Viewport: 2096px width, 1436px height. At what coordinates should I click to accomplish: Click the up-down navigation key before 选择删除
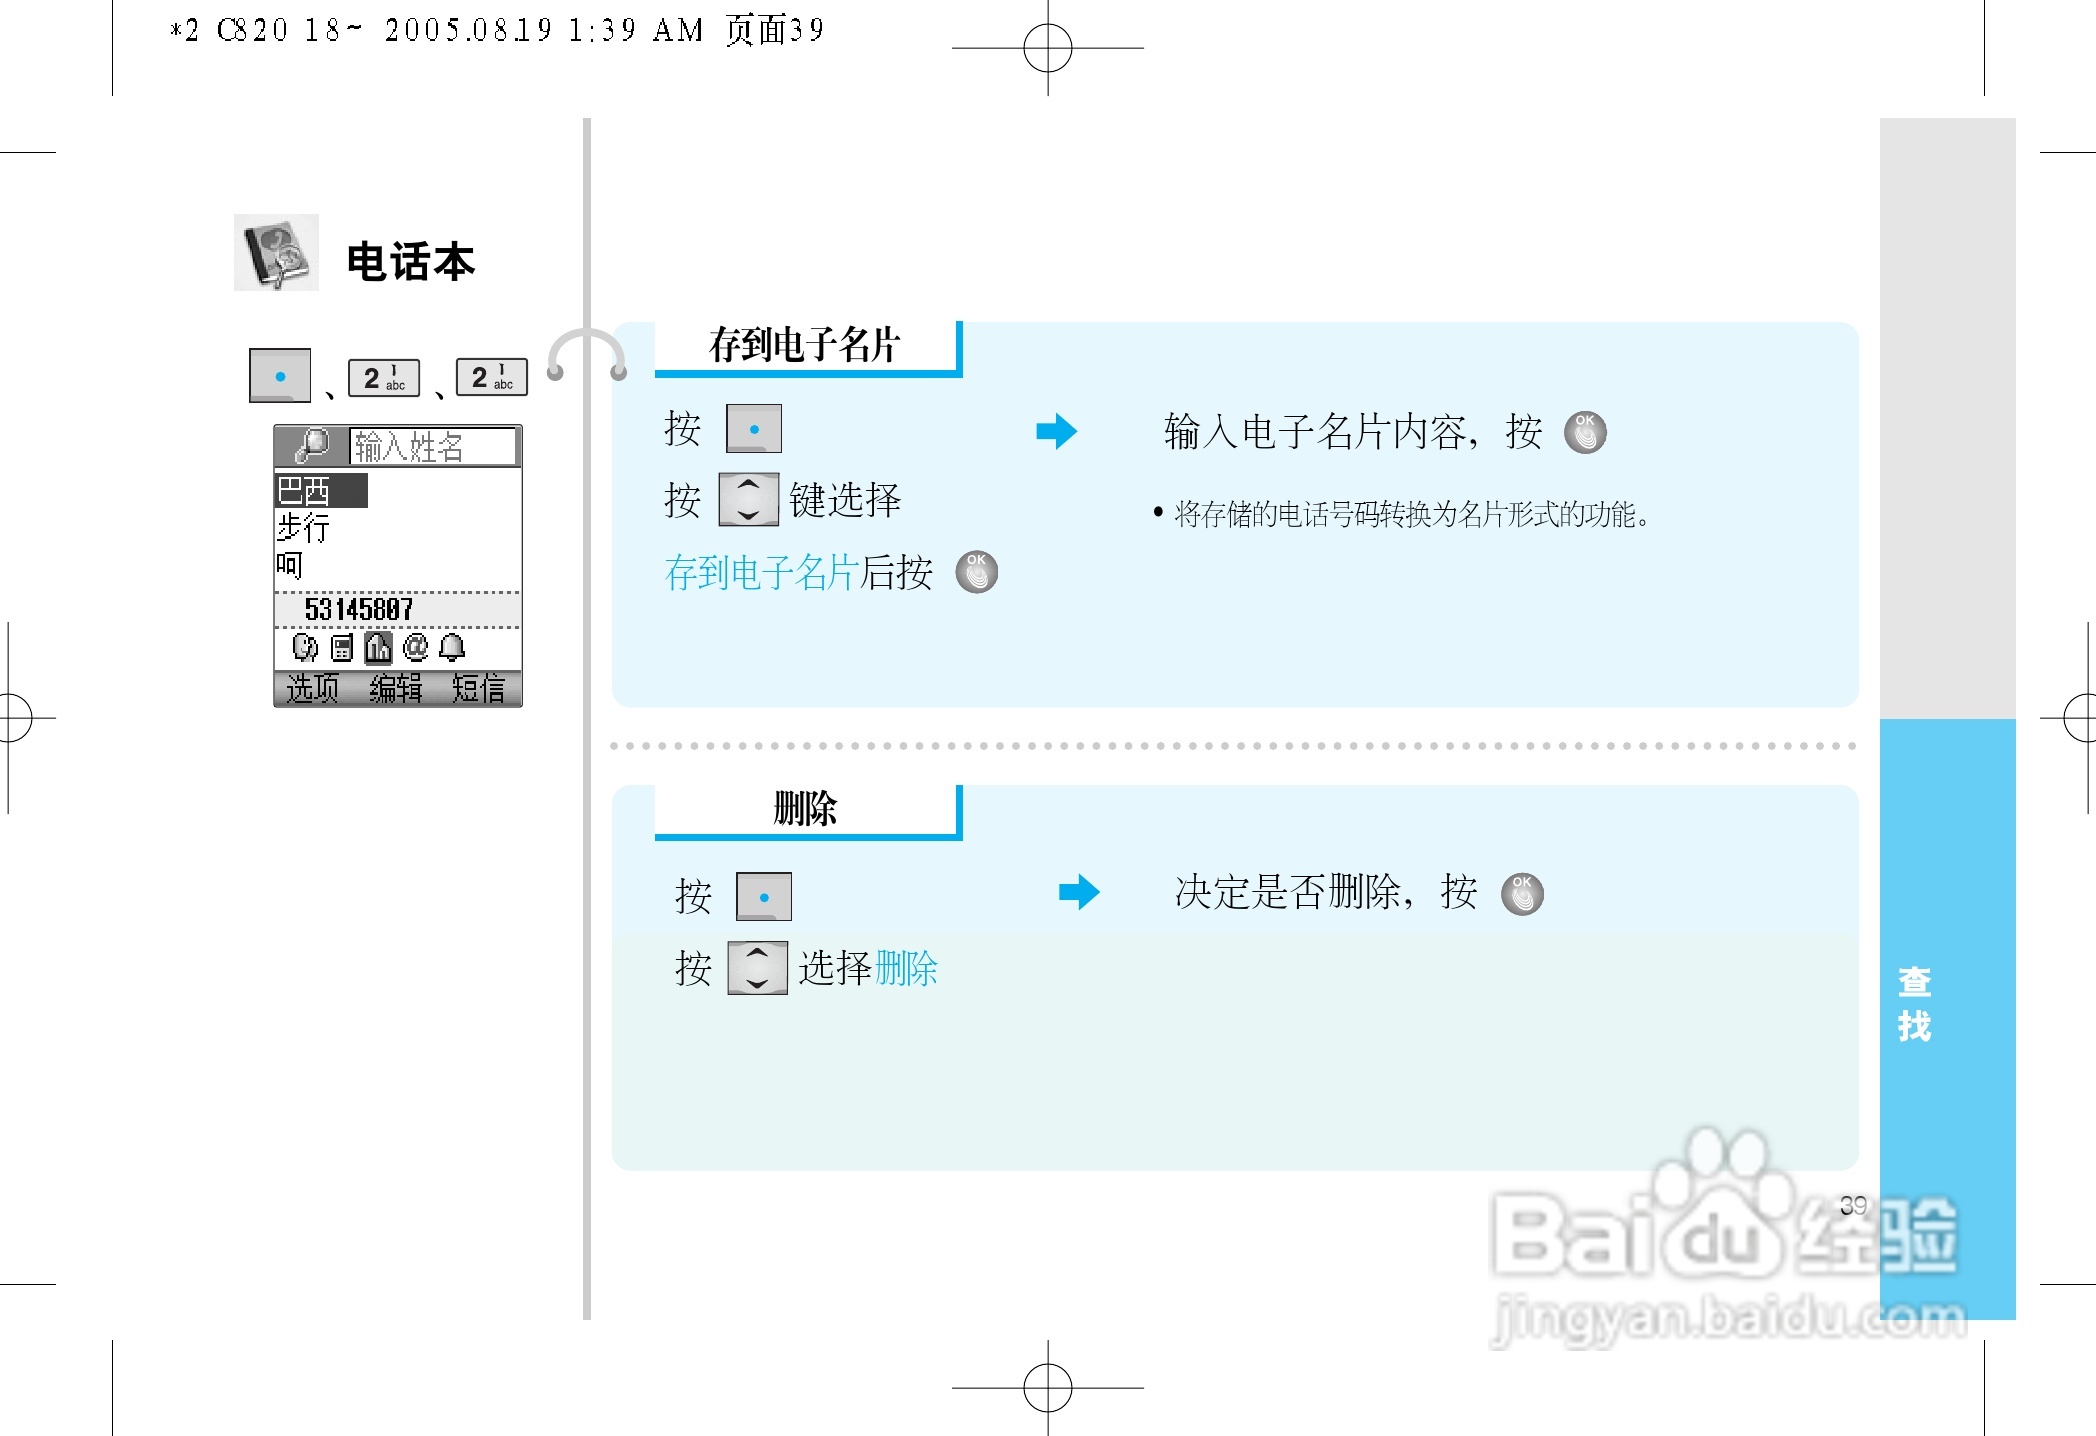[x=757, y=967]
